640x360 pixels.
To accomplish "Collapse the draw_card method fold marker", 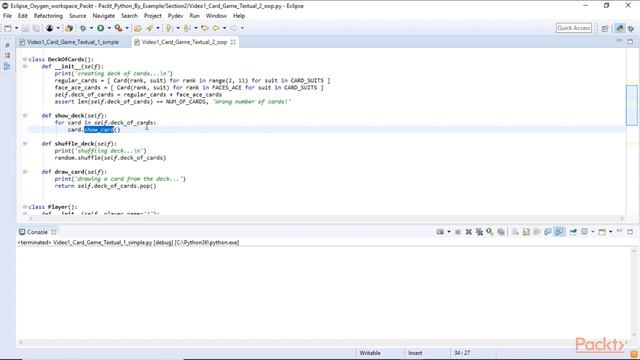I will tap(25, 172).
